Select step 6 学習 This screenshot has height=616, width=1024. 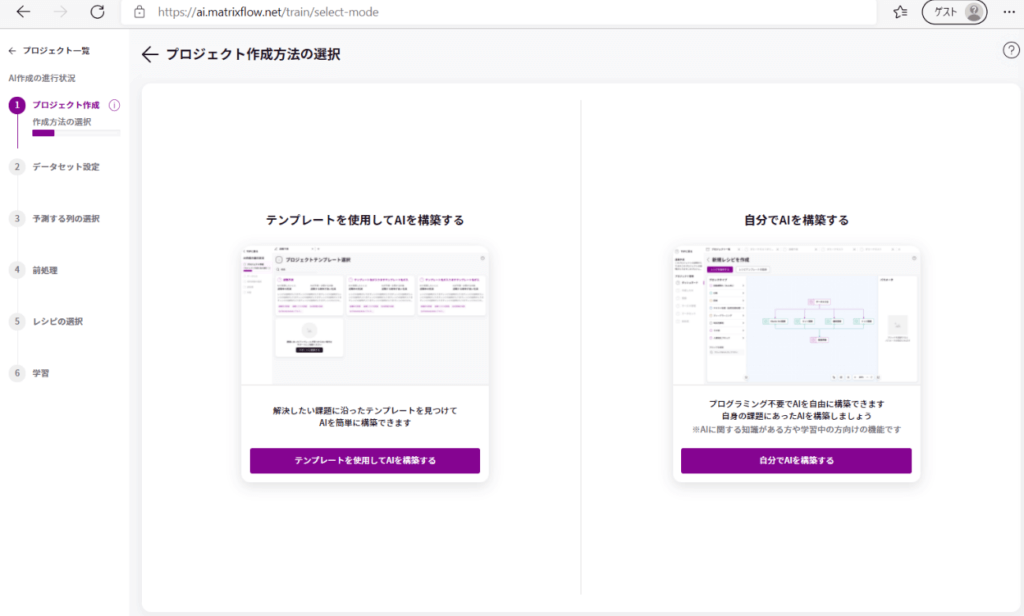click(41, 373)
